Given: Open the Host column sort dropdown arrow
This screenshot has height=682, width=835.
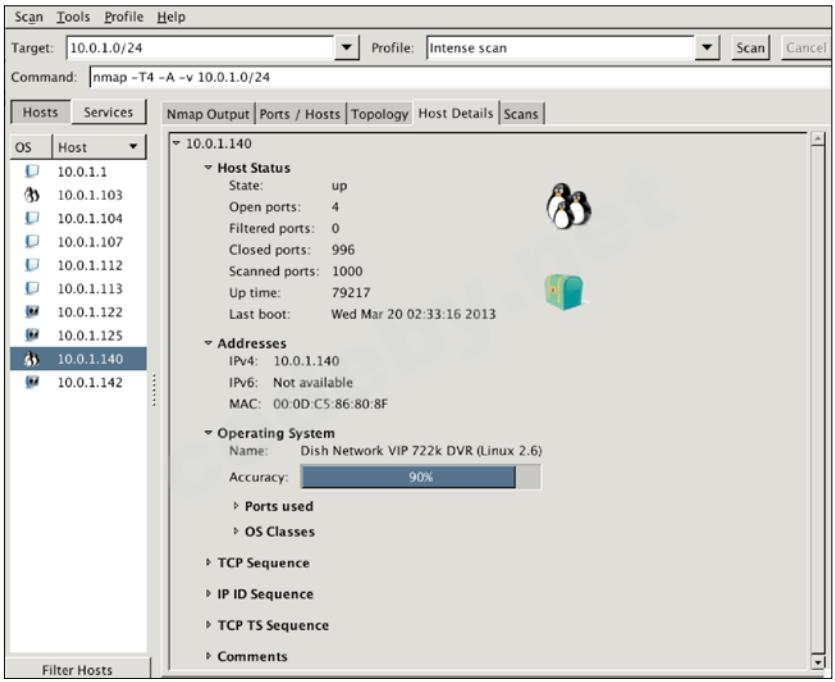Looking at the screenshot, I should (x=133, y=147).
